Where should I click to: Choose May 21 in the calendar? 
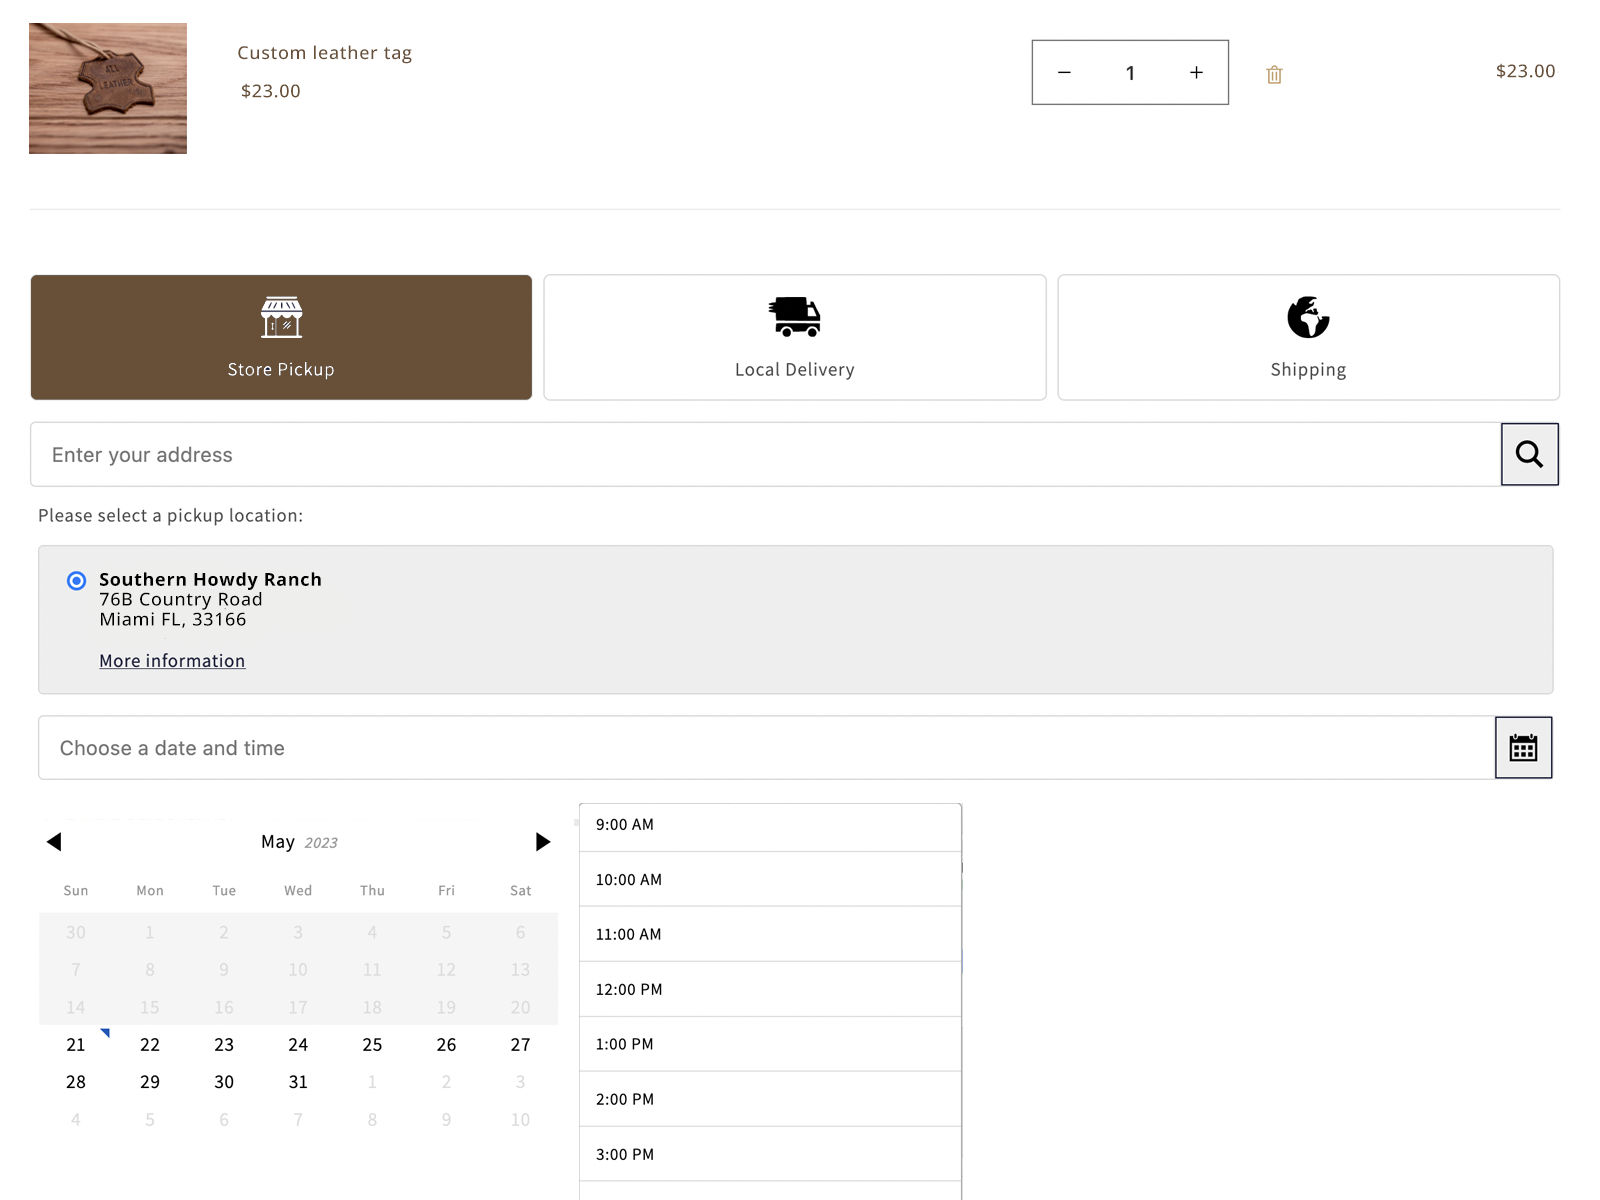tap(76, 1045)
